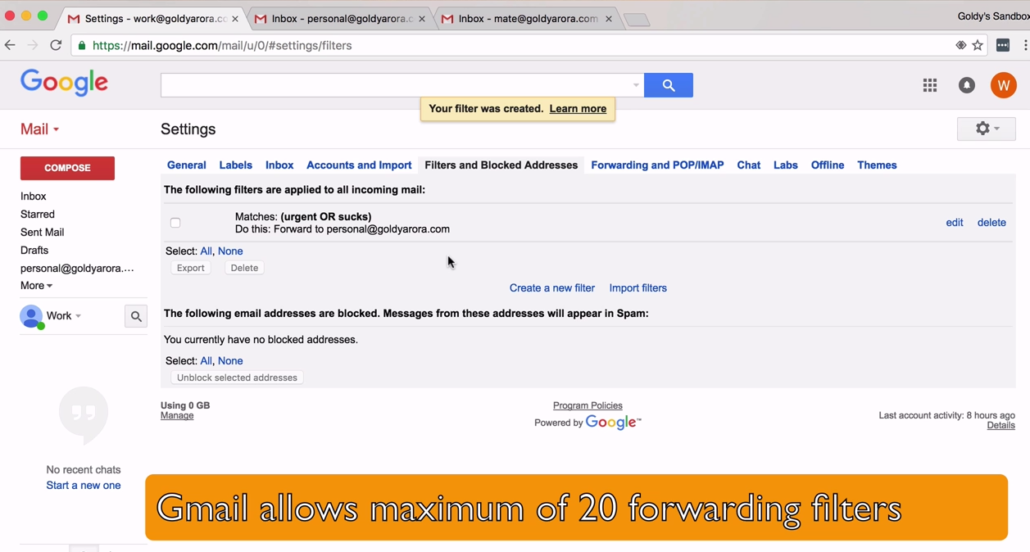Switch to Inbox mate@goldyarora browser tab
The width and height of the screenshot is (1030, 552).
[x=527, y=18]
